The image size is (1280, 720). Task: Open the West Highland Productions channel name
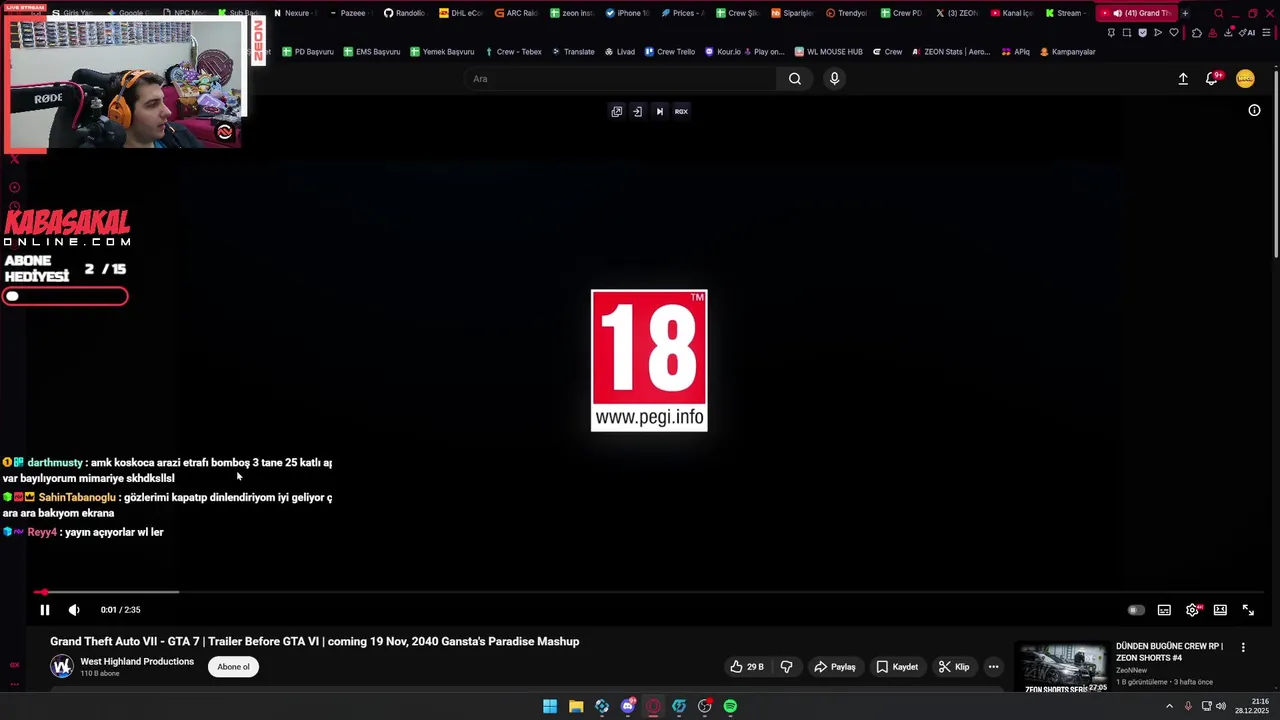coord(137,662)
